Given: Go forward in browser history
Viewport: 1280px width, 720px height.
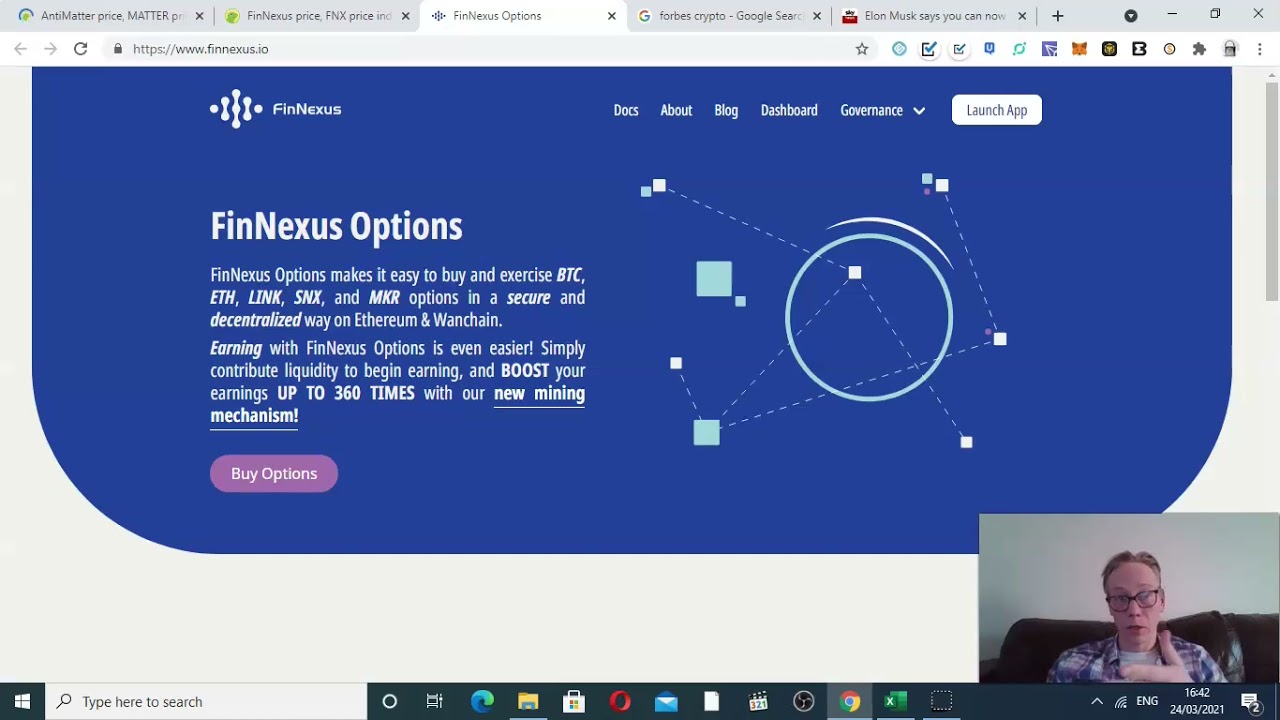Looking at the screenshot, I should (x=51, y=49).
